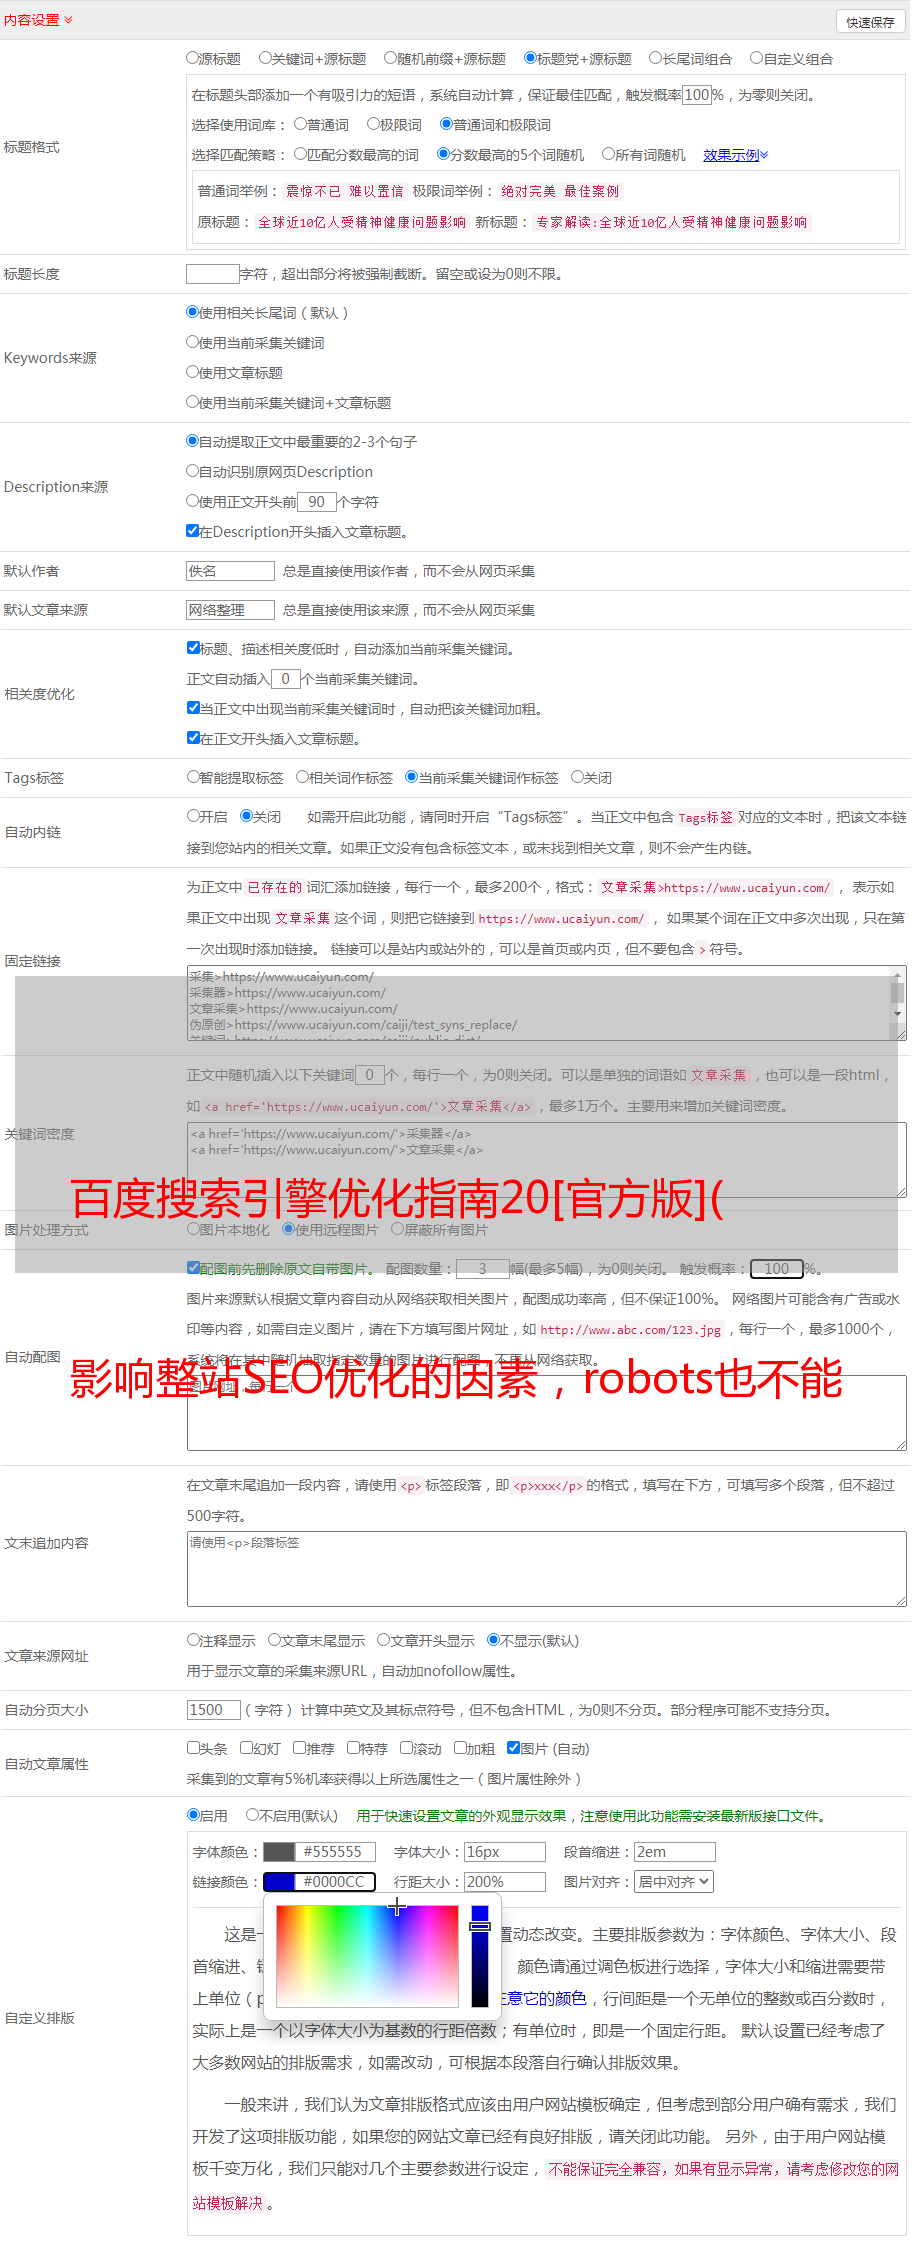Check the 幻灯 article attribute
This screenshot has height=2249, width=912.
(247, 1748)
